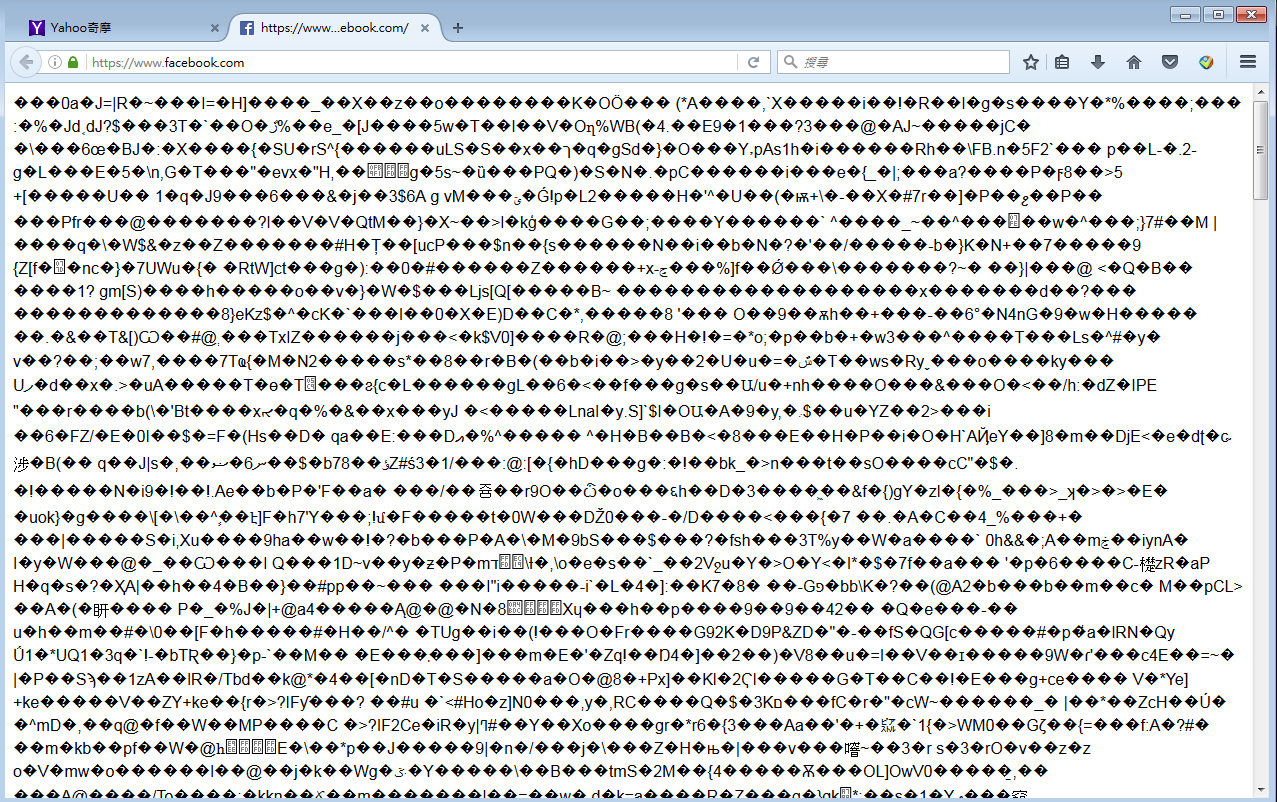Image resolution: width=1277 pixels, height=802 pixels.
Task: Close the browser window
Action: click(1250, 14)
